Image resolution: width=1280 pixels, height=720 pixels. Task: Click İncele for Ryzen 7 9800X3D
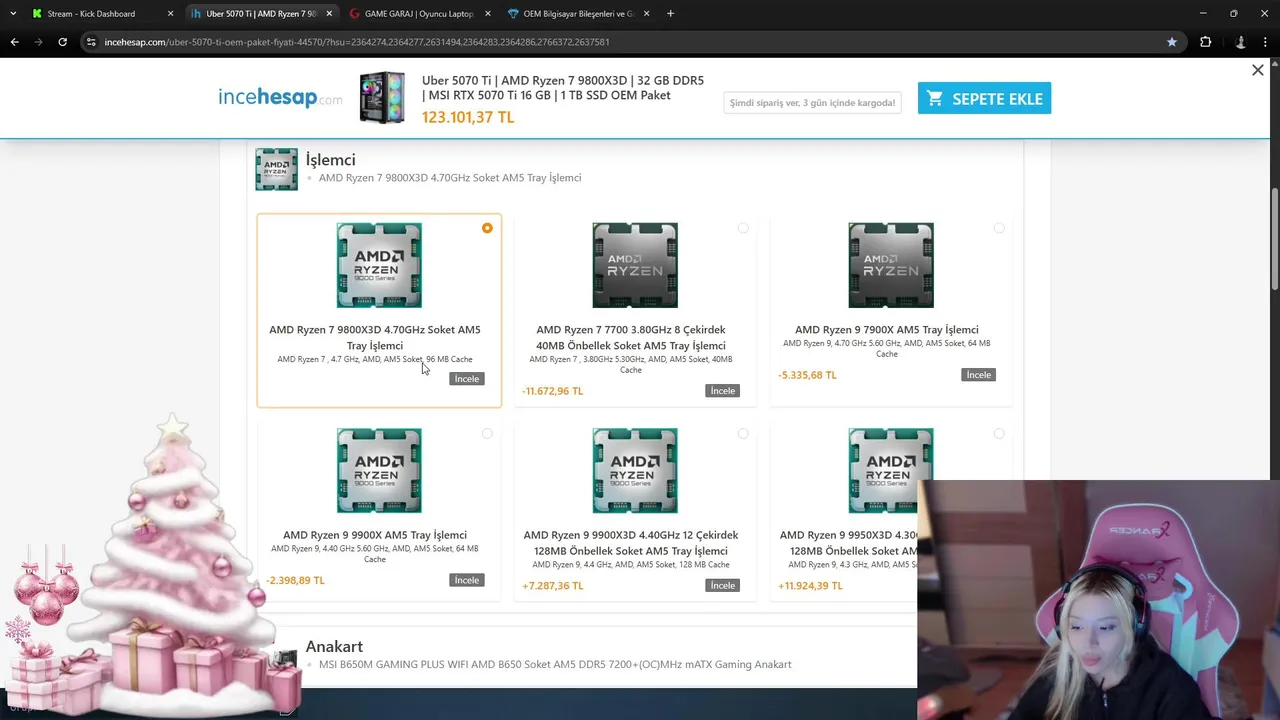tap(467, 379)
